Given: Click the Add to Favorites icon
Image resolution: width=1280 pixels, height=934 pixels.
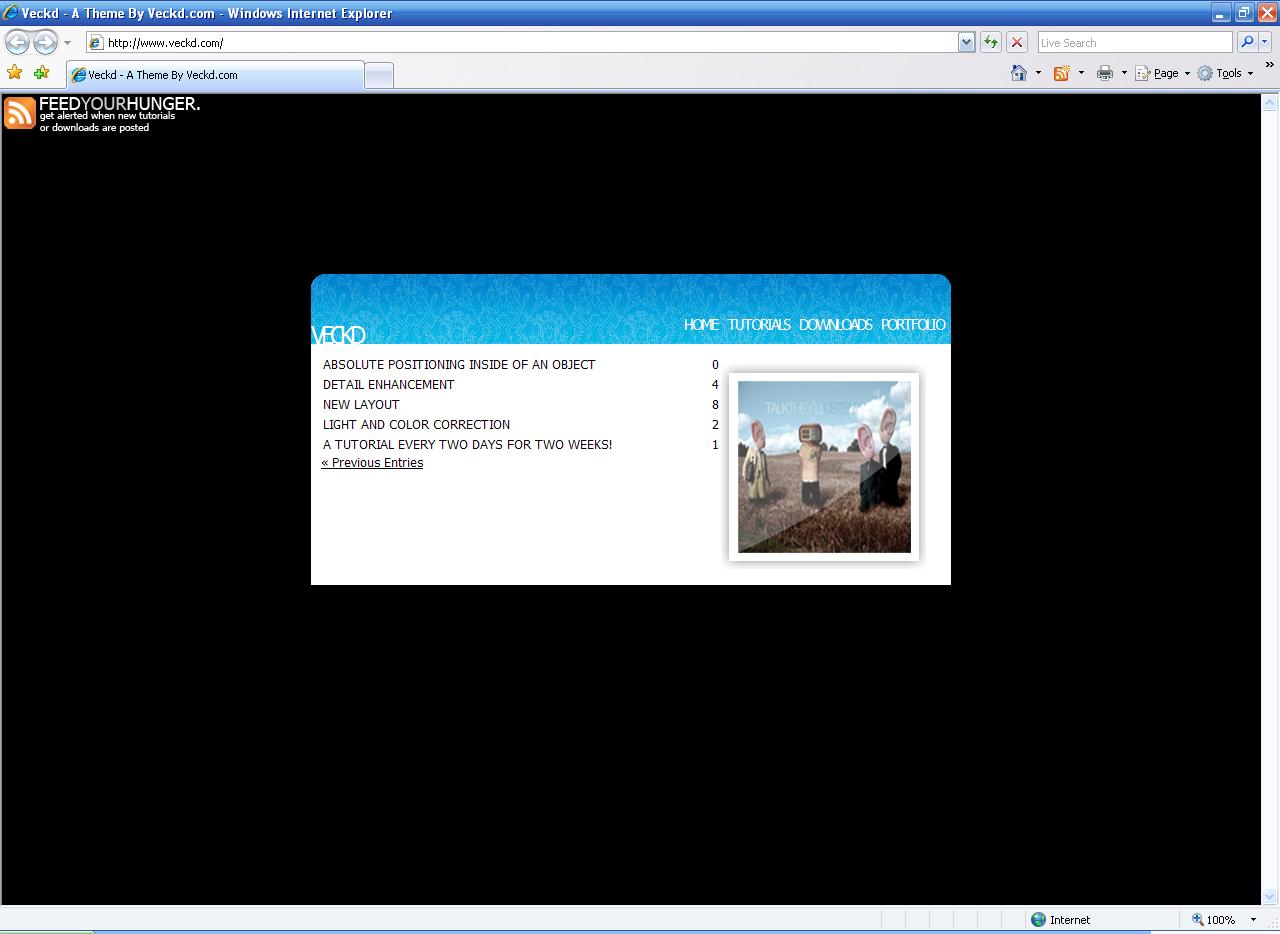Looking at the screenshot, I should (41, 72).
